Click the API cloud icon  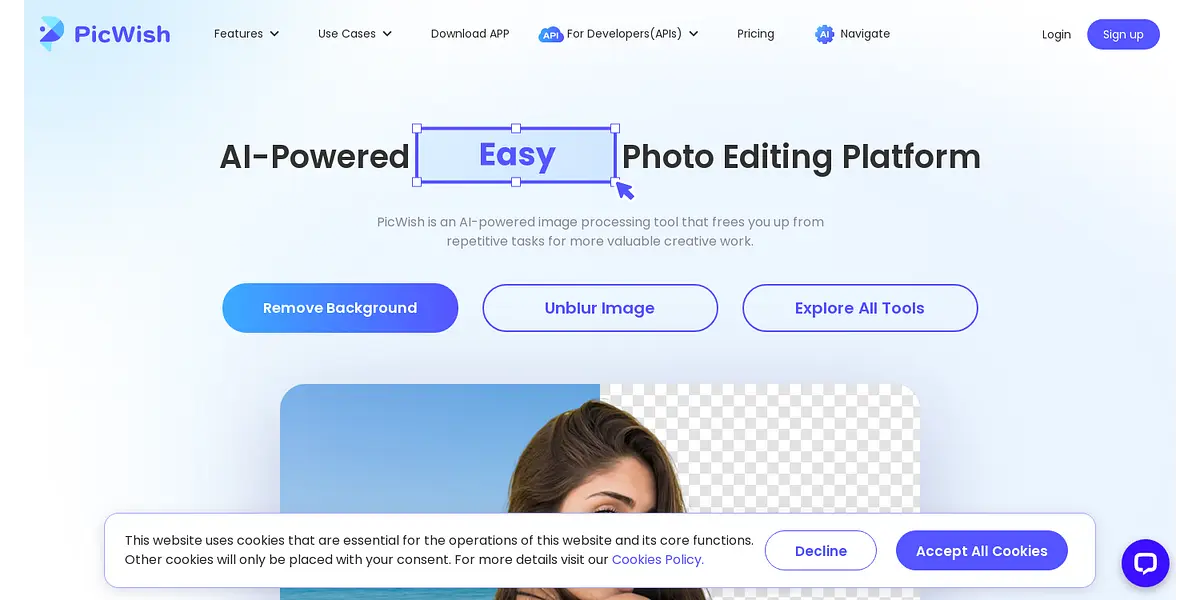(x=551, y=34)
